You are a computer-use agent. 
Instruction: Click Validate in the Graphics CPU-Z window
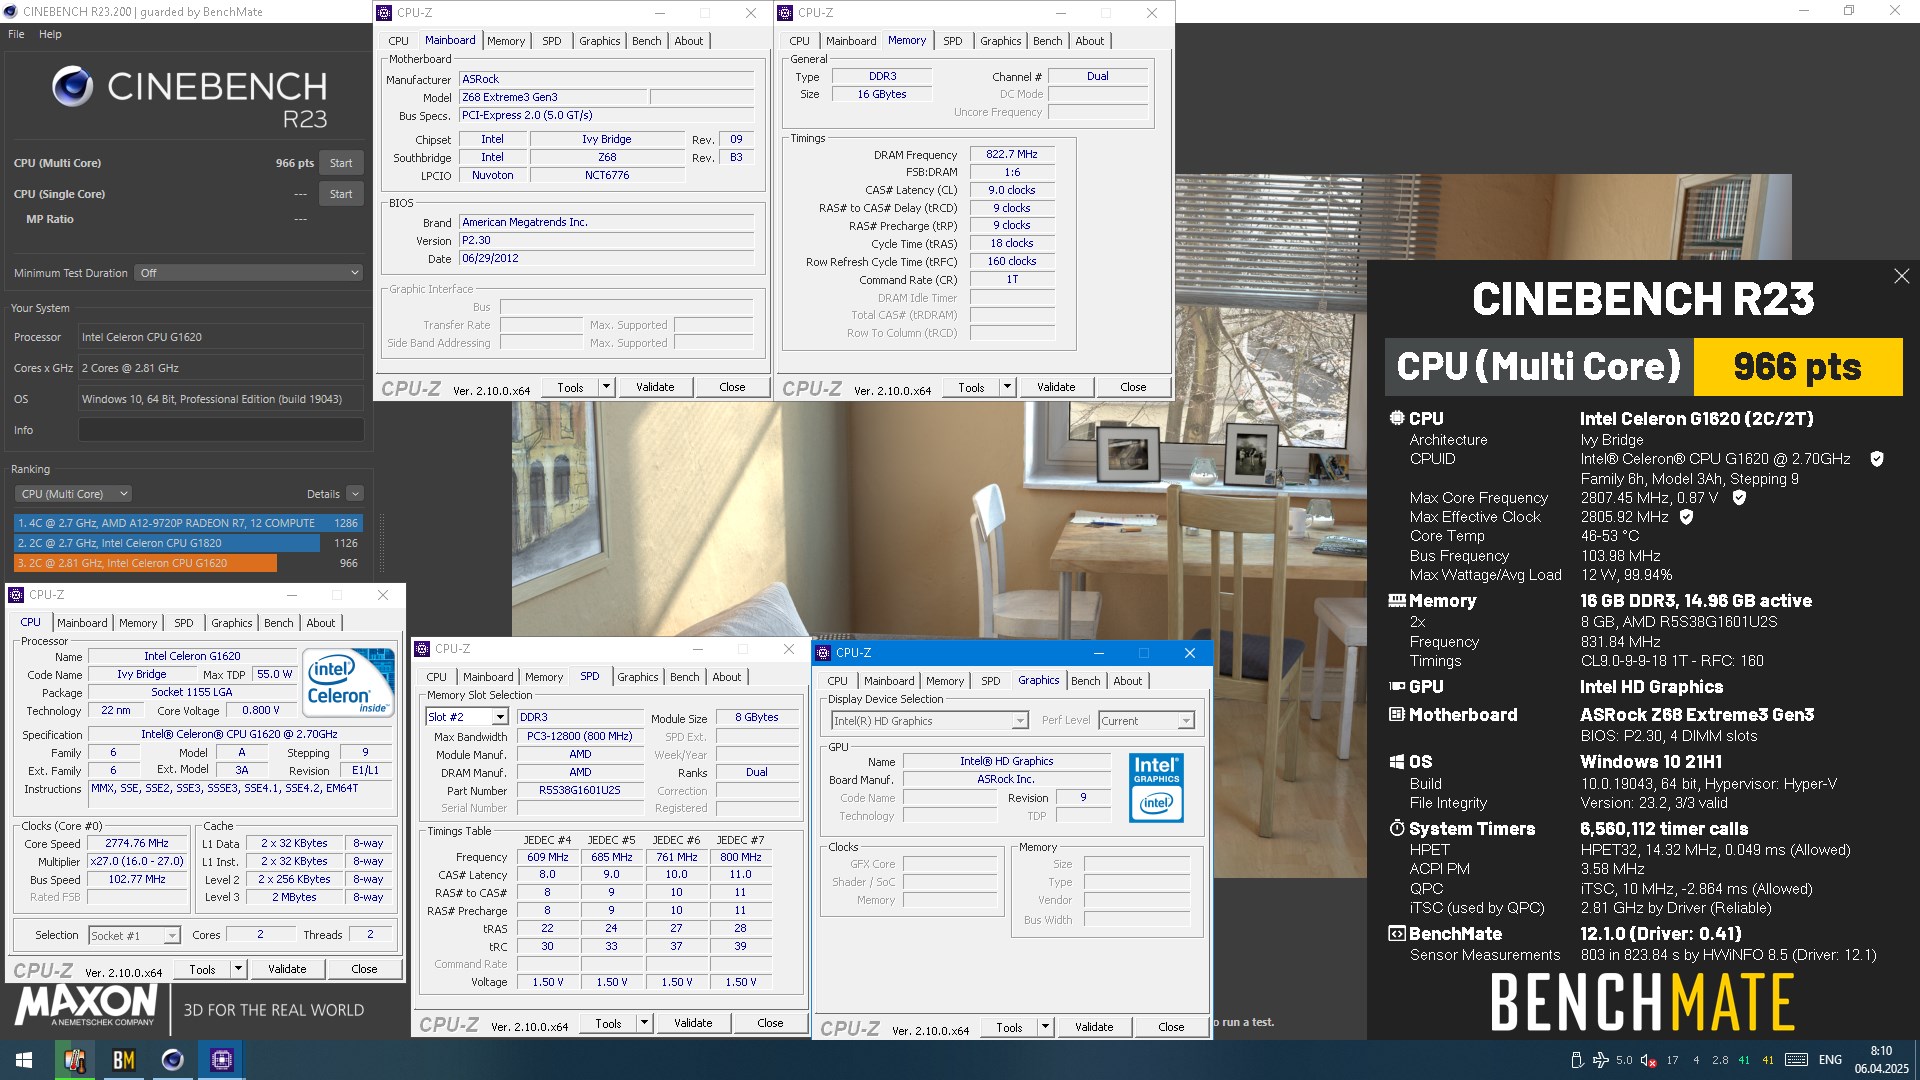pyautogui.click(x=1094, y=1027)
